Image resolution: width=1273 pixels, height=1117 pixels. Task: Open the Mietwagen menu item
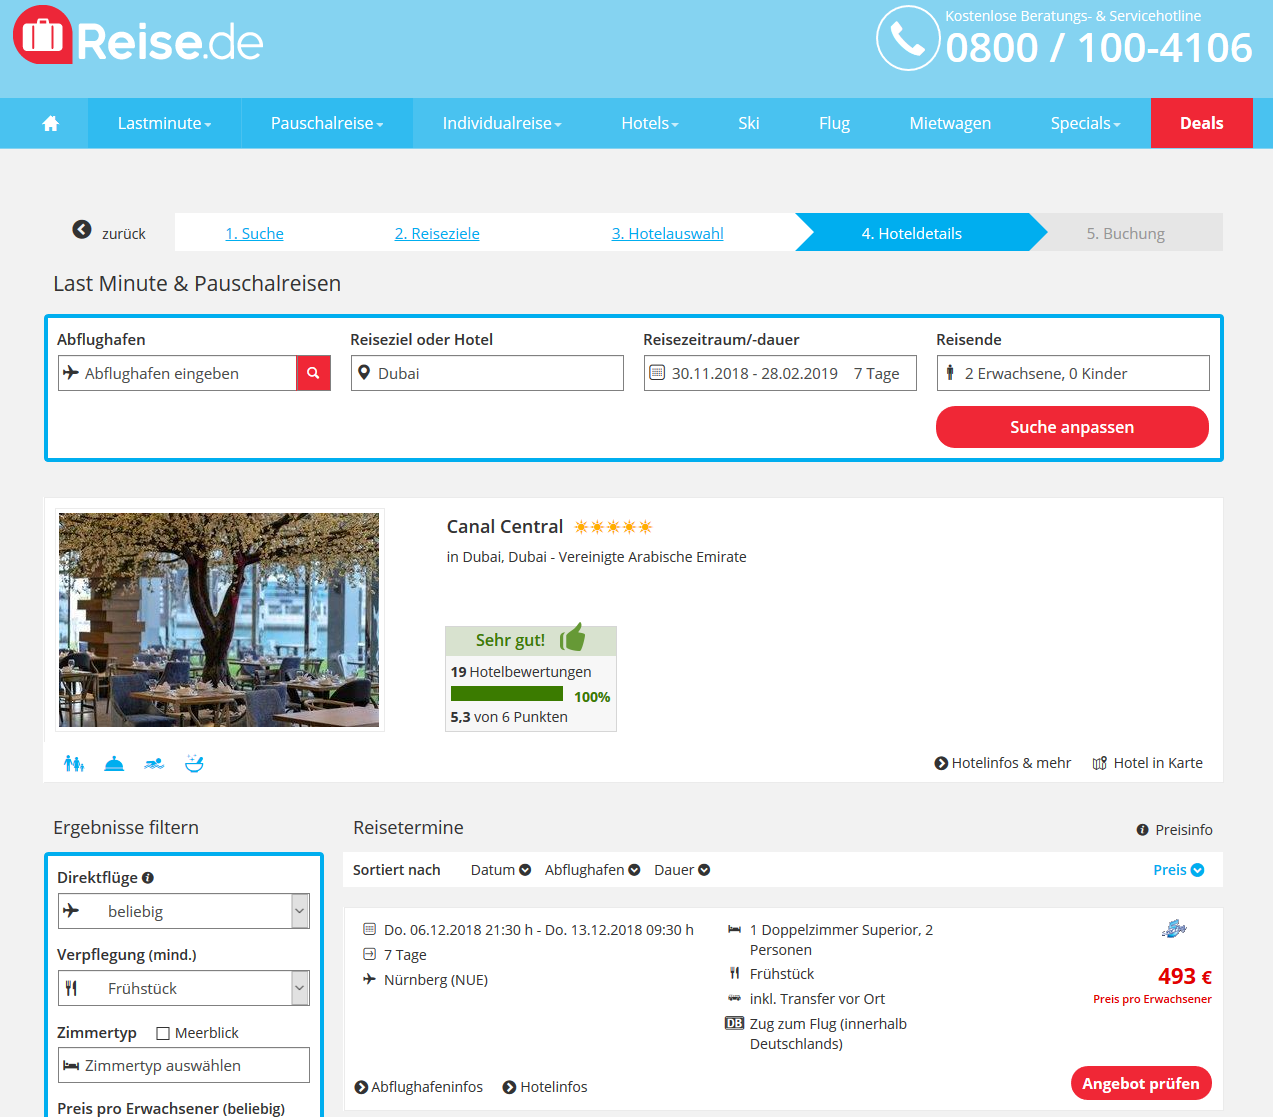(950, 123)
